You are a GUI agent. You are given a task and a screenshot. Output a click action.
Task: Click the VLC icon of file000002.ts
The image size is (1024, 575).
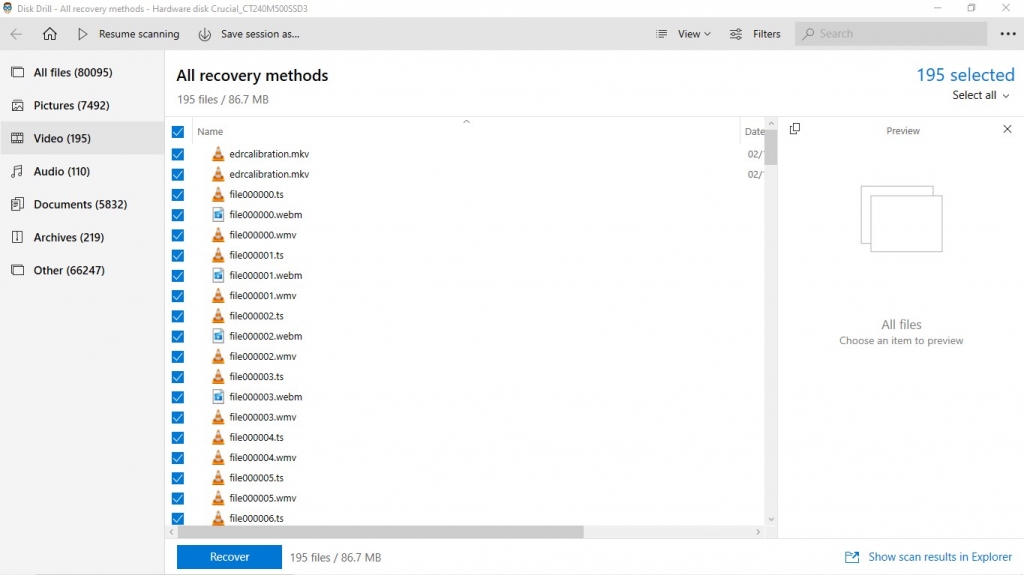[218, 316]
